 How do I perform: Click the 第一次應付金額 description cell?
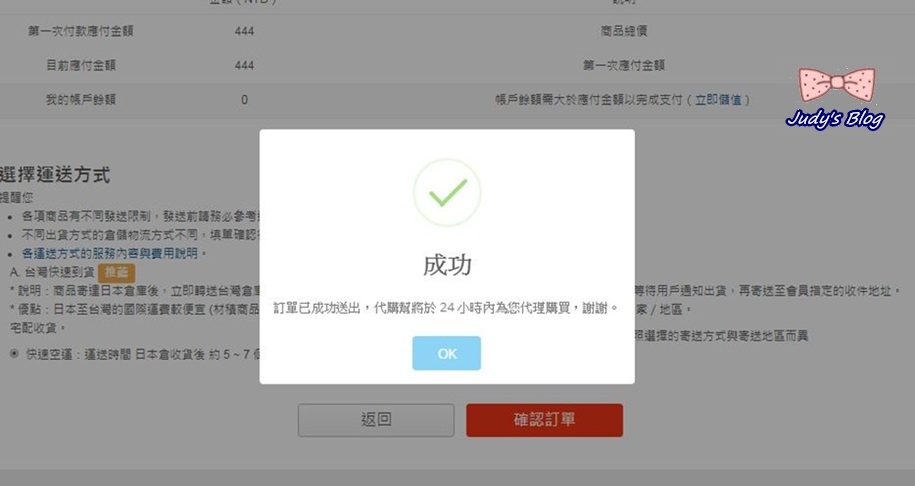(x=624, y=65)
